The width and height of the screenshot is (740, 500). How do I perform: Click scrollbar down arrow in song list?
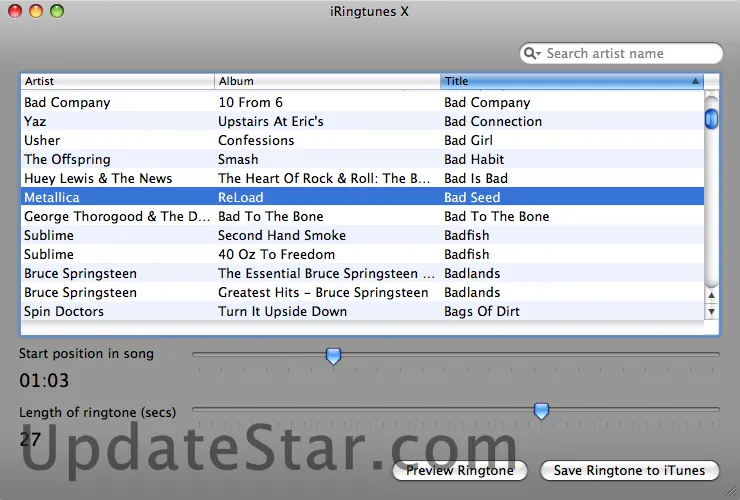click(712, 312)
